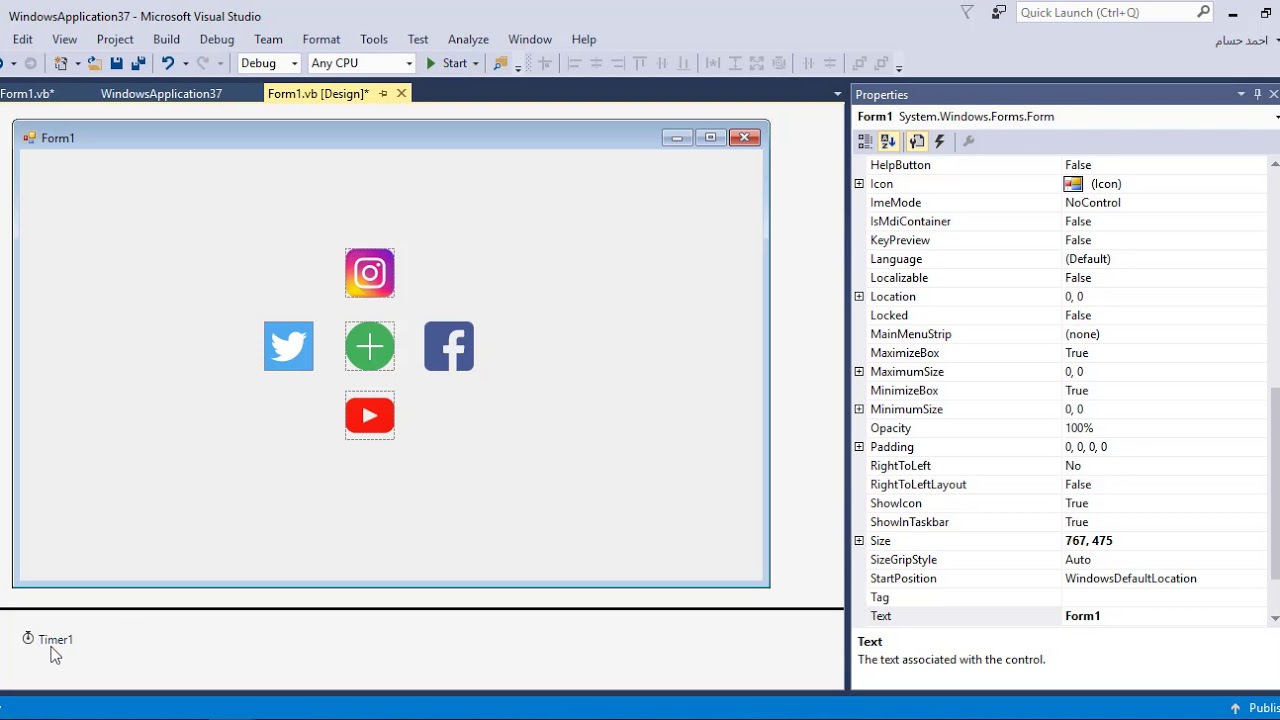The image size is (1280, 720).
Task: Toggle auto-hide pin on Properties panel
Action: 1257,94
